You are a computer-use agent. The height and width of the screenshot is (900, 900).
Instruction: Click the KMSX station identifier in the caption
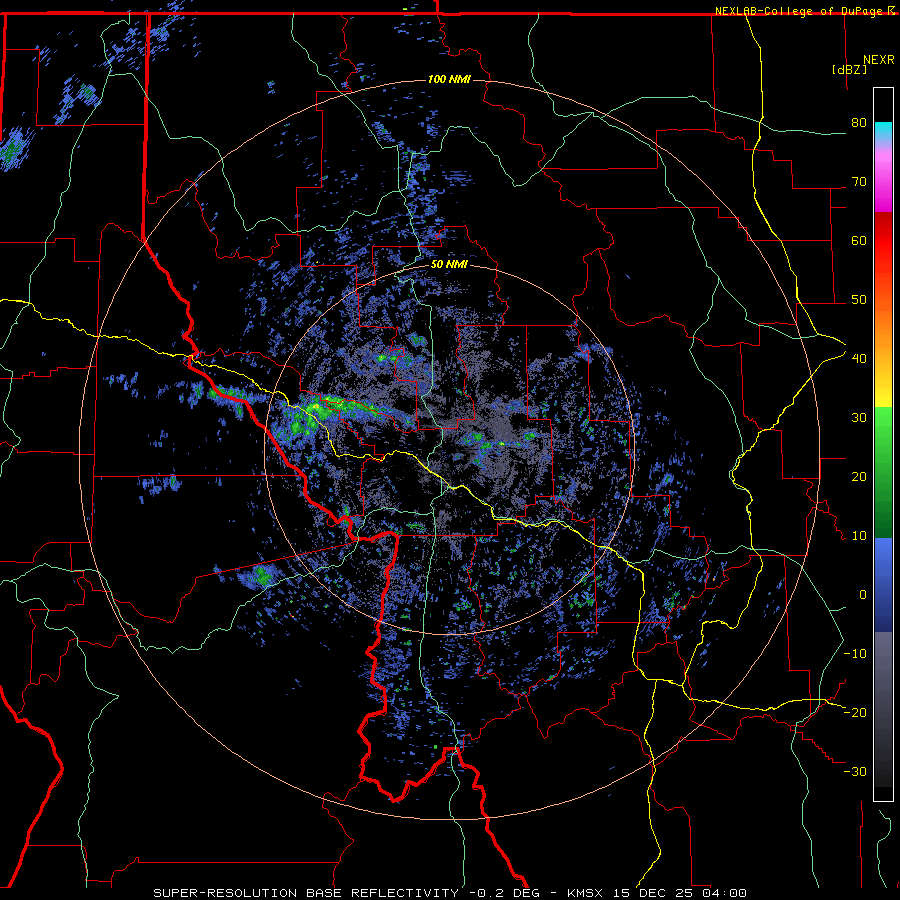[x=587, y=893]
